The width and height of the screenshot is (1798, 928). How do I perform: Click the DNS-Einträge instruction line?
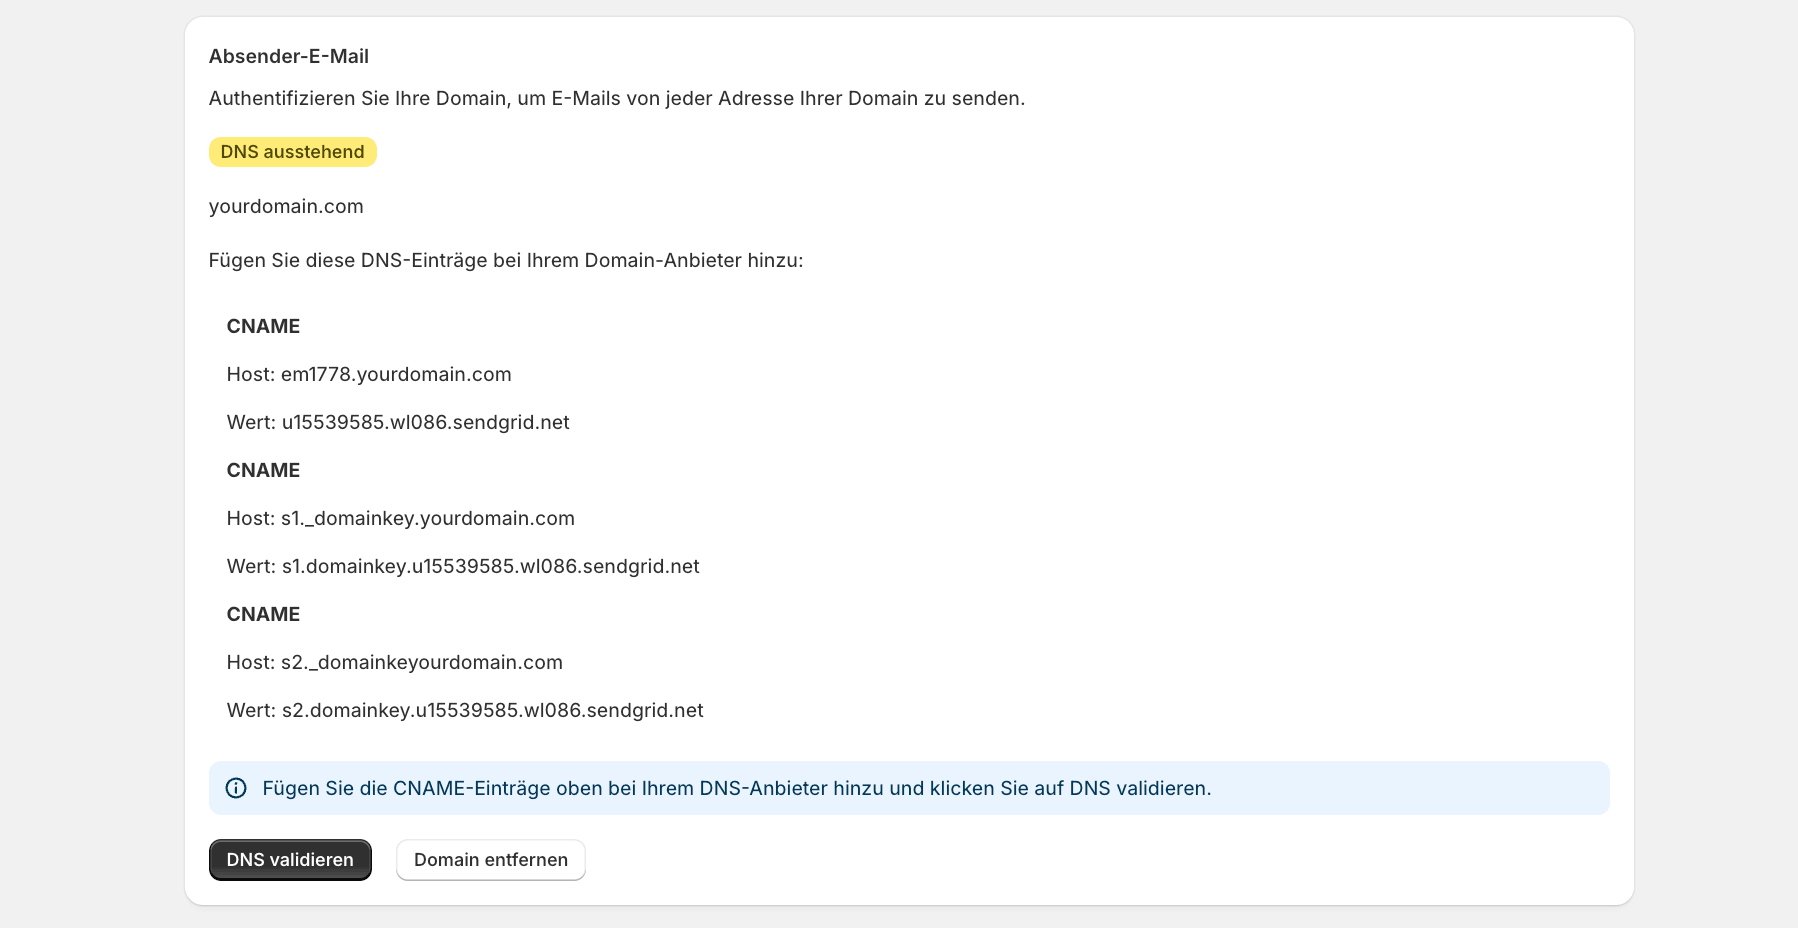(x=504, y=260)
